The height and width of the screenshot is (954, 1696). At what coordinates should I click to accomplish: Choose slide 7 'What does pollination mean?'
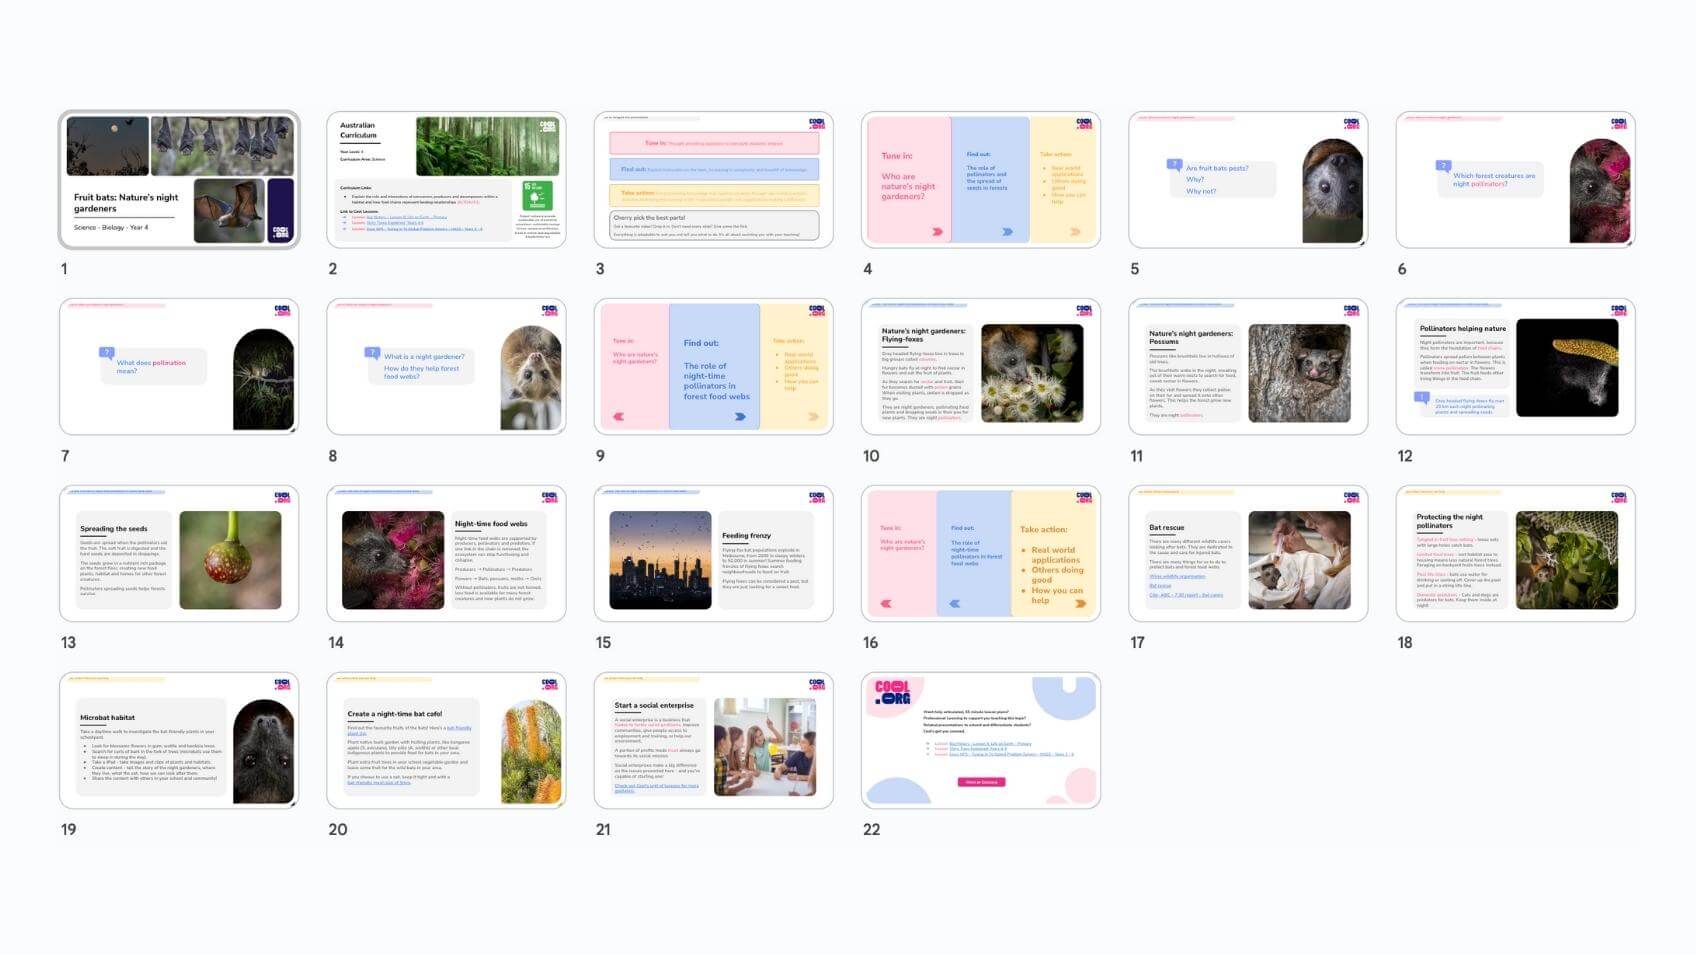179,367
